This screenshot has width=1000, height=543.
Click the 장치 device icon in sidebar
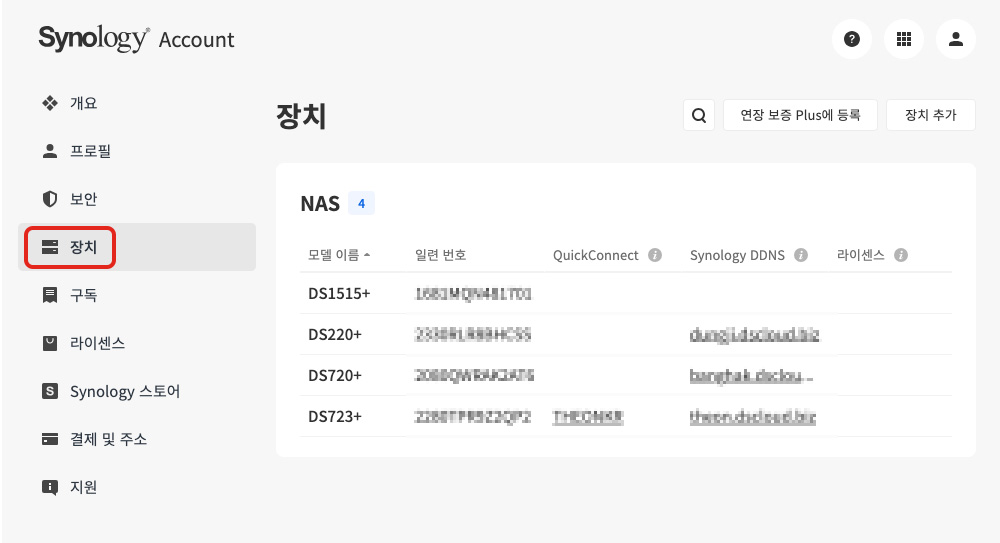50,247
